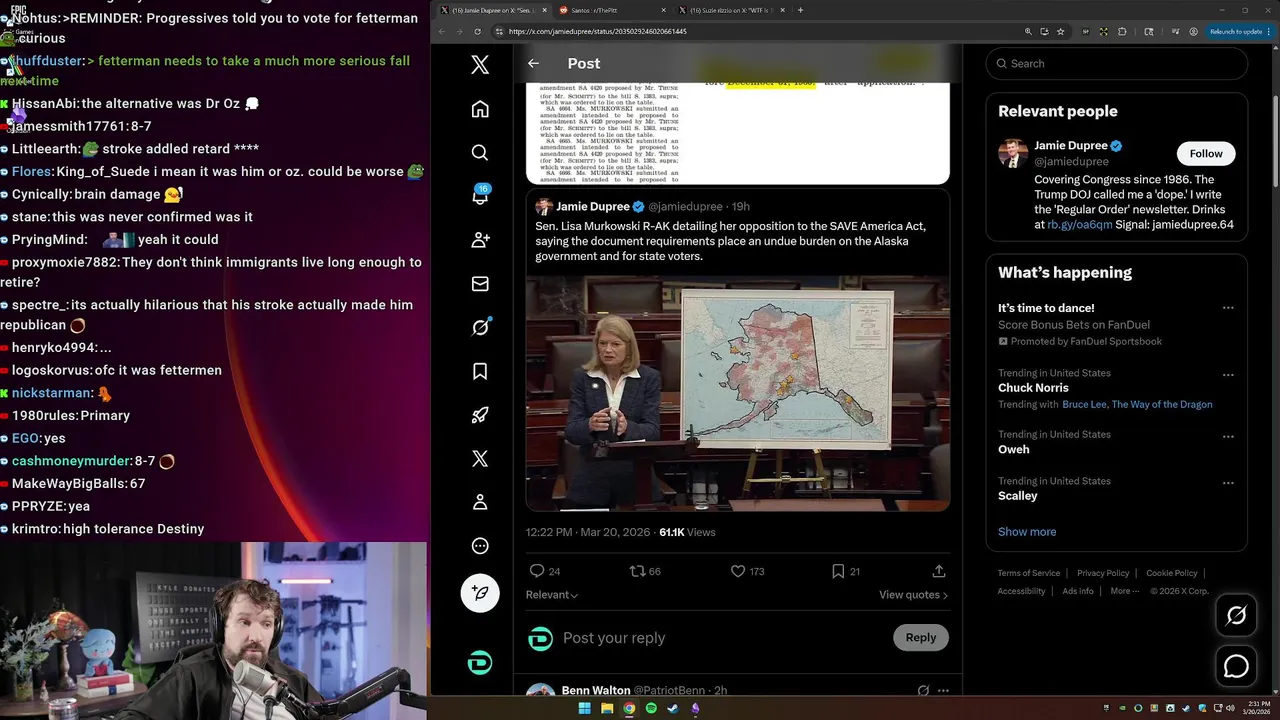Bookmark this page with the star icon
Viewport: 1280px width, 720px height.
(1061, 31)
